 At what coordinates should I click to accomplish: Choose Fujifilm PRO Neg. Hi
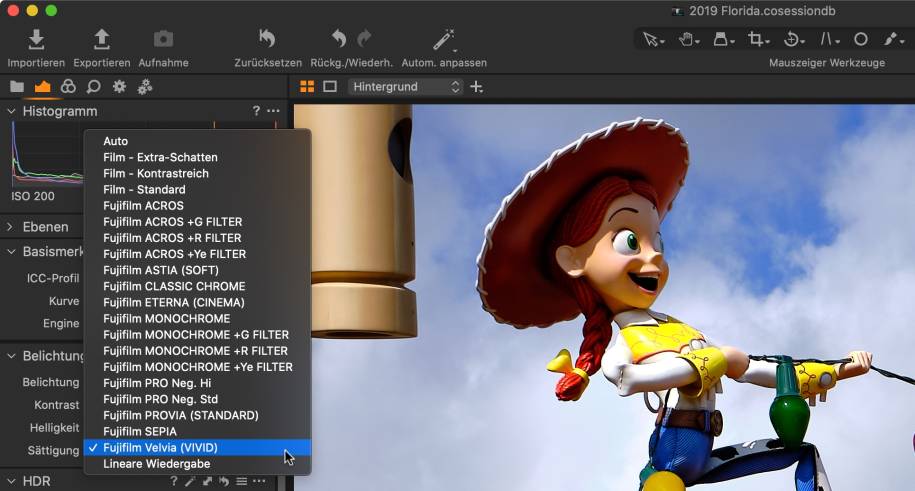click(x=197, y=383)
